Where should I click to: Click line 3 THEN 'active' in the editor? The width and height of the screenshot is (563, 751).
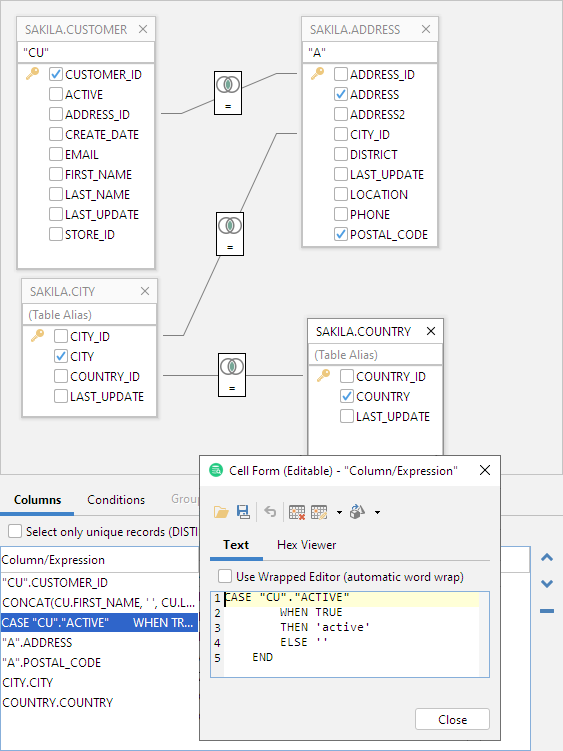[325, 627]
